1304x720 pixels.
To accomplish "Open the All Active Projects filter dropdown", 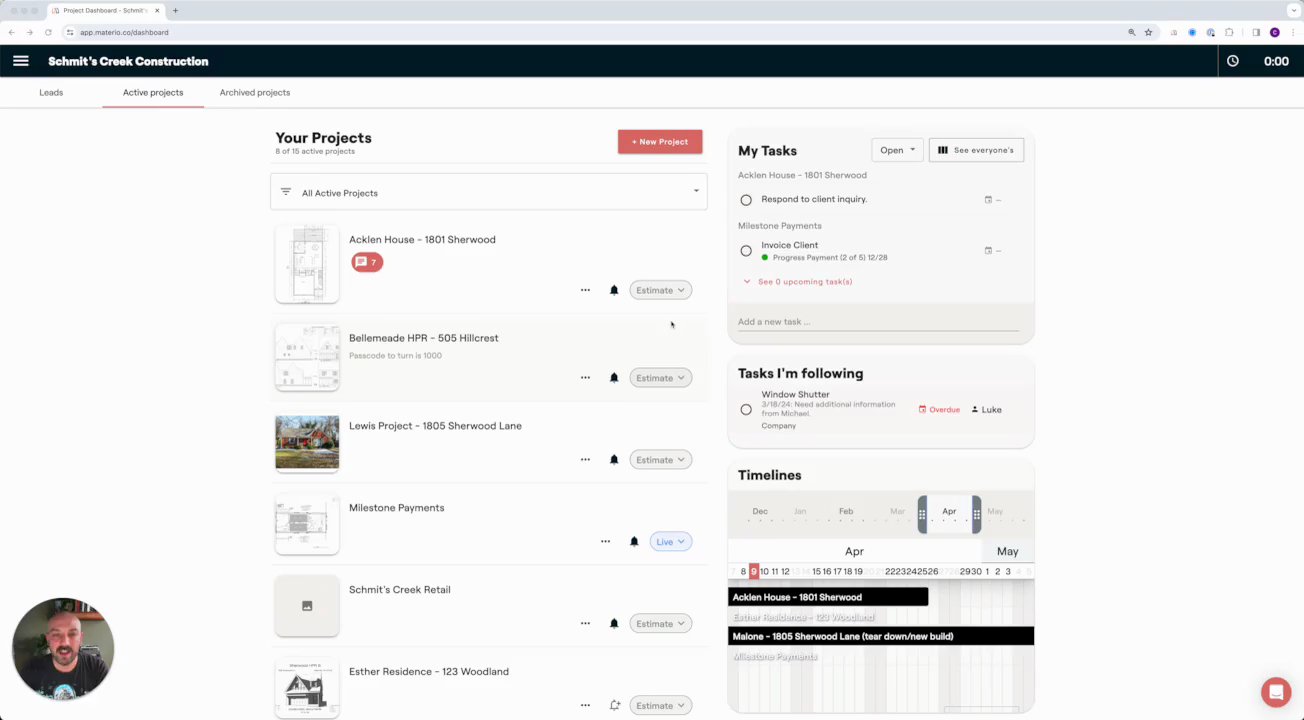I will point(489,192).
